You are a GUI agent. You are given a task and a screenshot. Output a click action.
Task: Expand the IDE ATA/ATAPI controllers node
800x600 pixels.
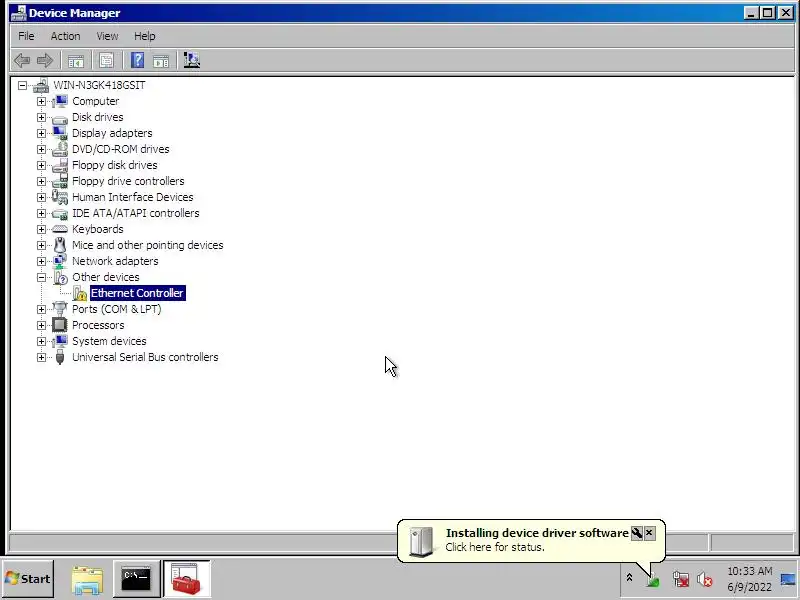tap(41, 213)
